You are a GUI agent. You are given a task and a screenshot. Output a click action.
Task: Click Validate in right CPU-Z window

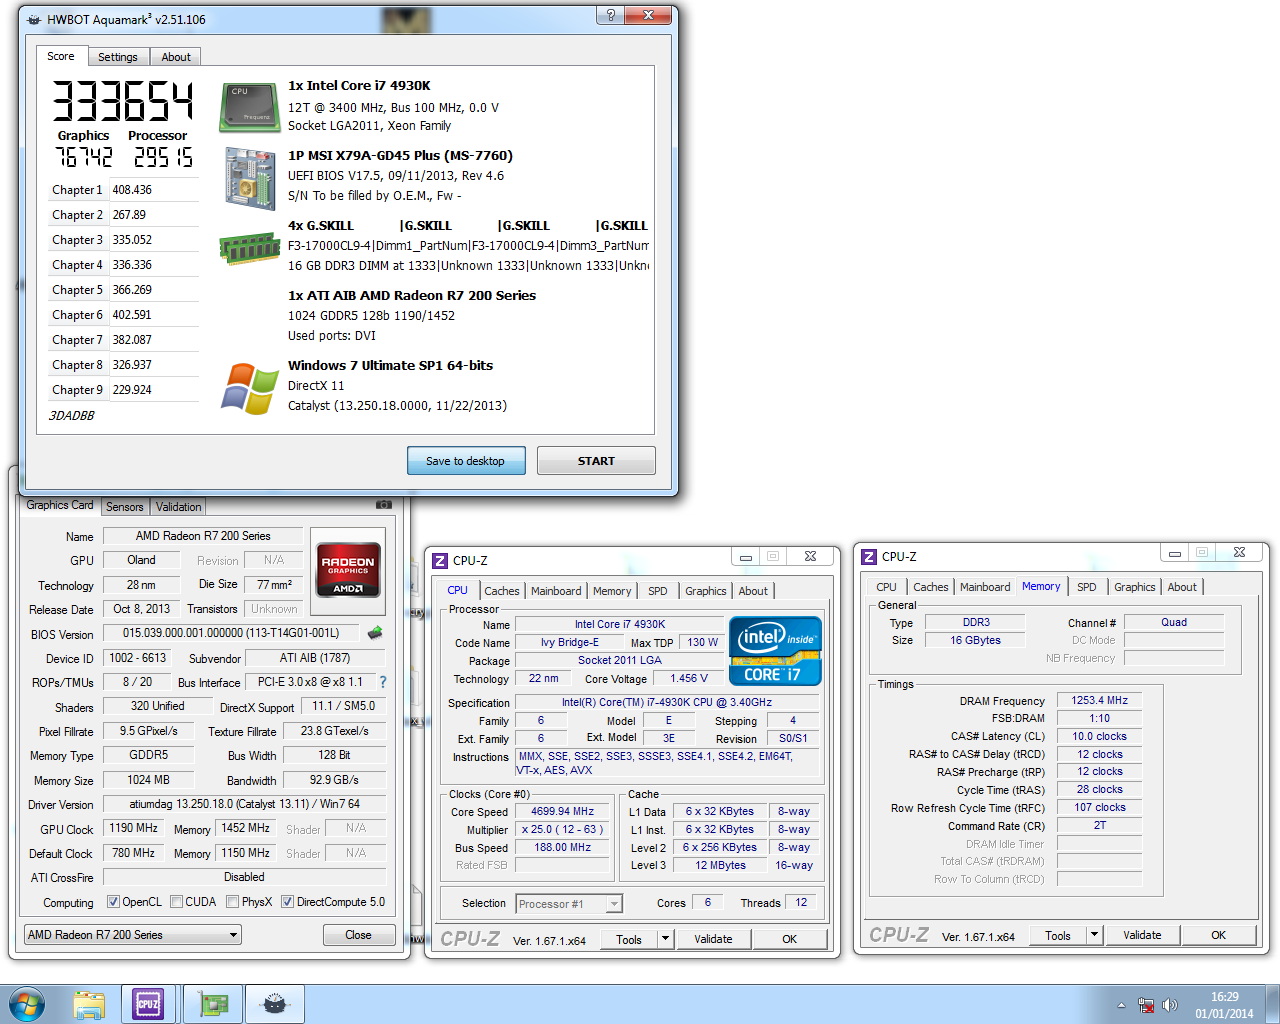pyautogui.click(x=1142, y=935)
